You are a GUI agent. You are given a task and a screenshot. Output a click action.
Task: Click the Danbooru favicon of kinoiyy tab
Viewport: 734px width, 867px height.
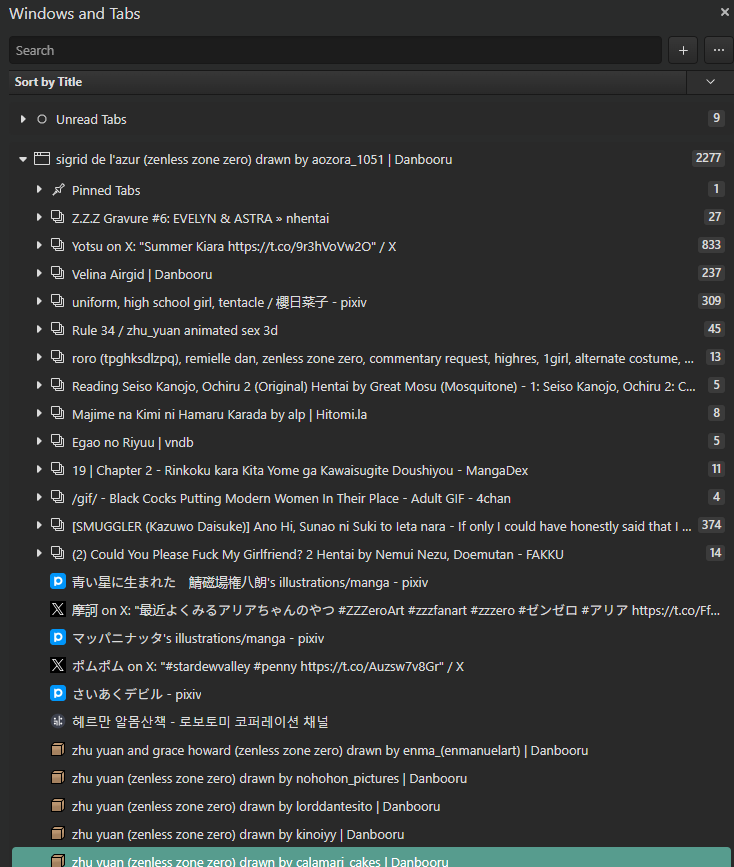coord(58,834)
